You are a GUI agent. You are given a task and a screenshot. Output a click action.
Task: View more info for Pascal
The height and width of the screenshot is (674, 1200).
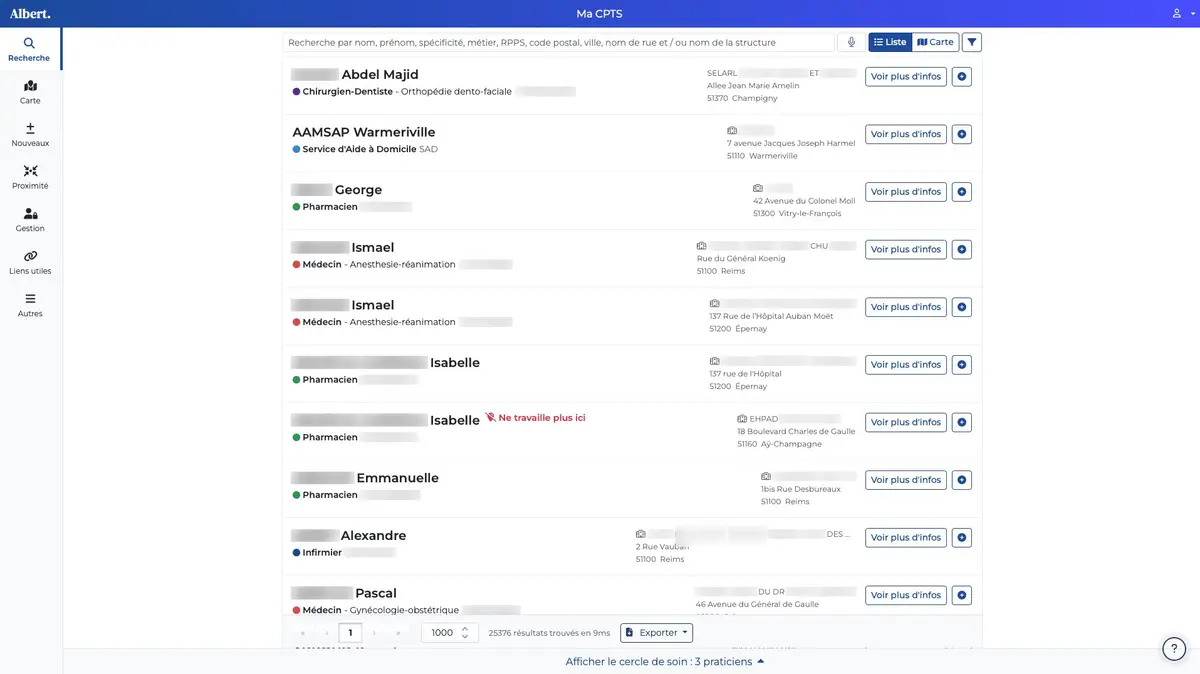tap(906, 595)
